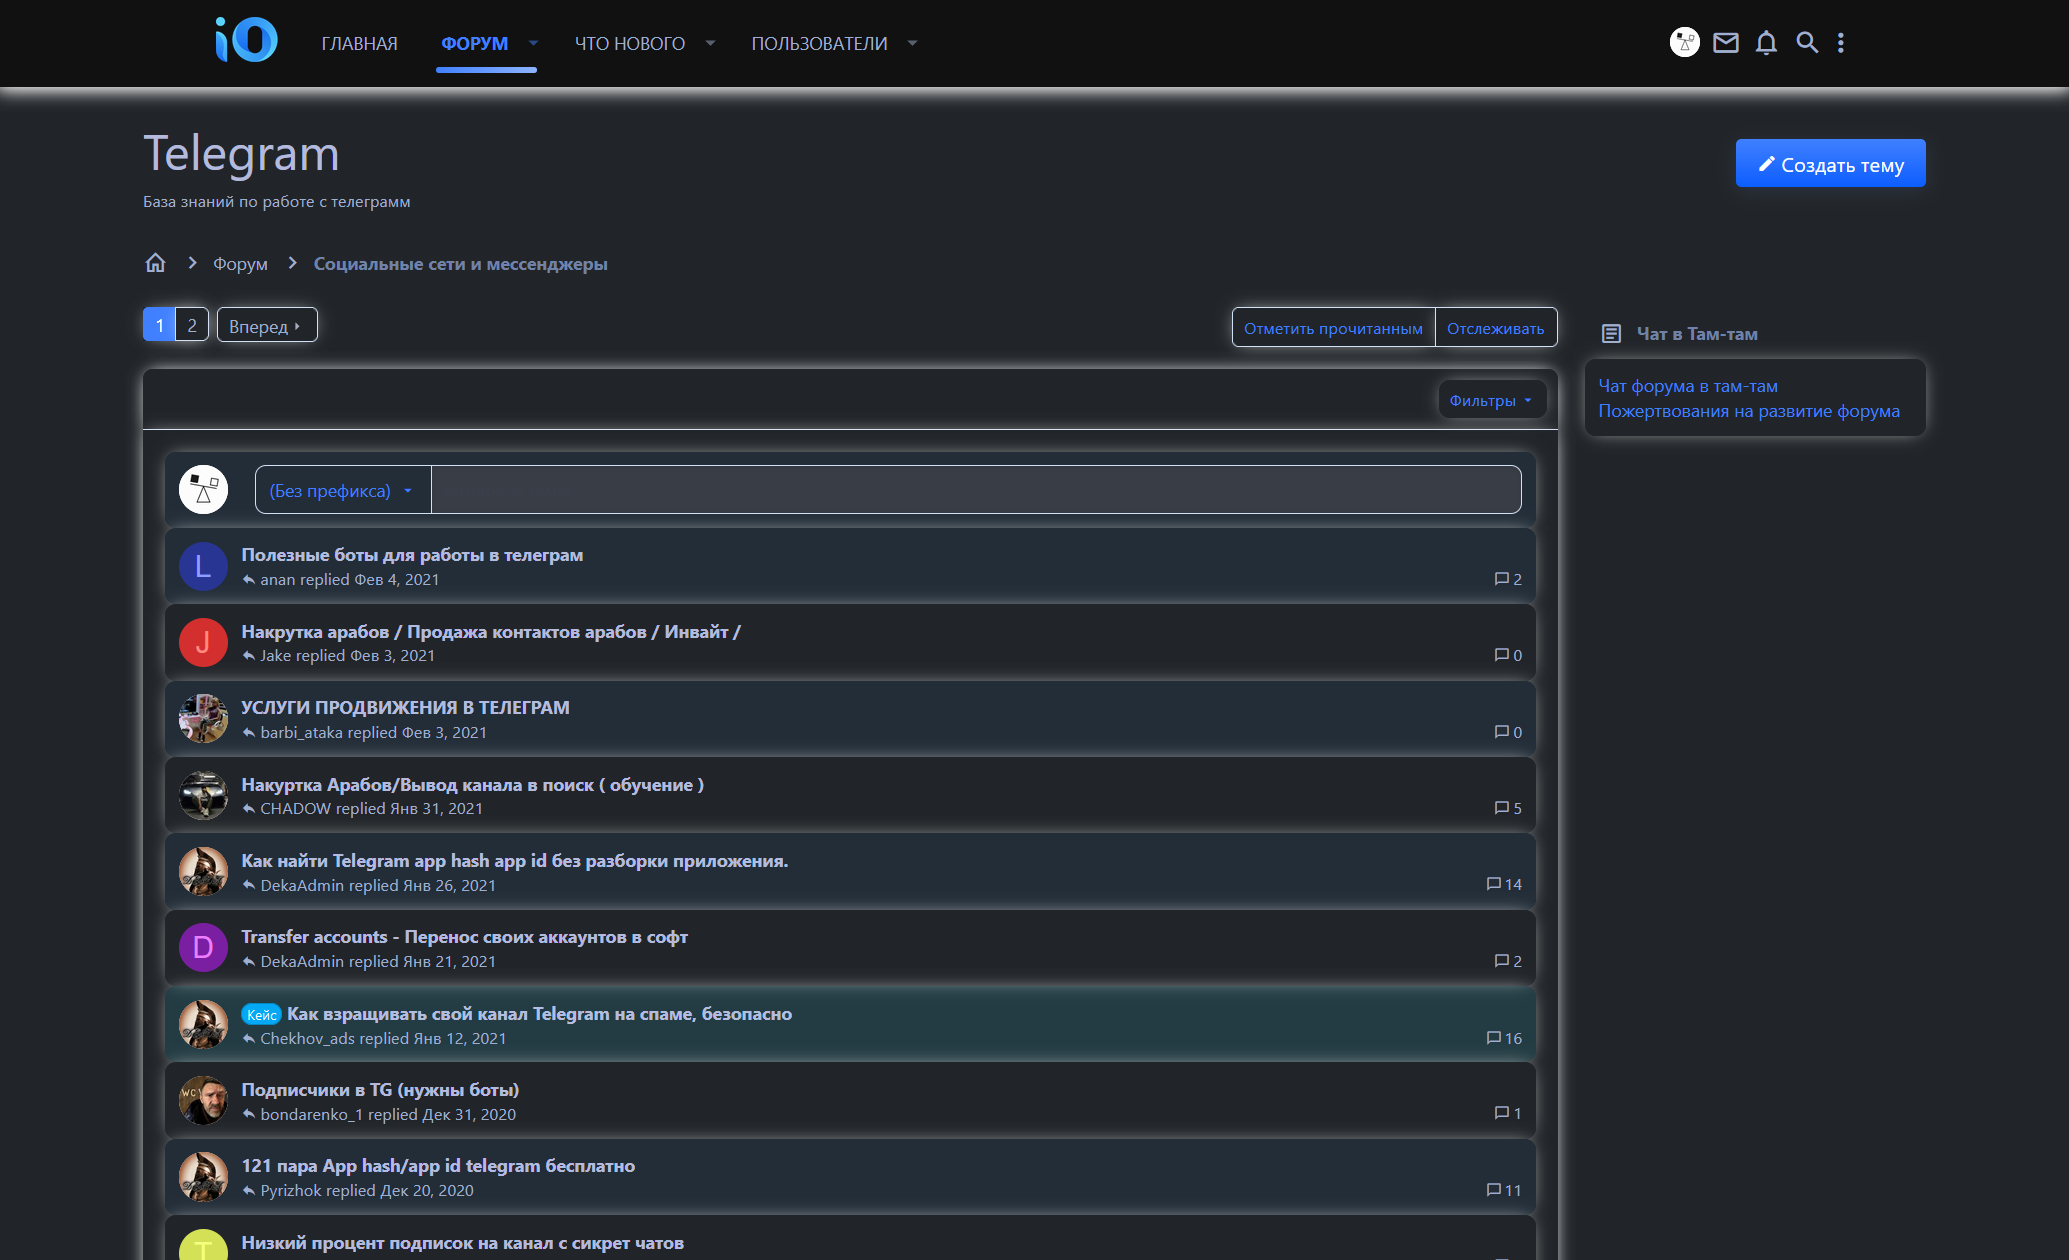Open the mail inbox icon
Image resolution: width=2069 pixels, height=1260 pixels.
tap(1725, 43)
